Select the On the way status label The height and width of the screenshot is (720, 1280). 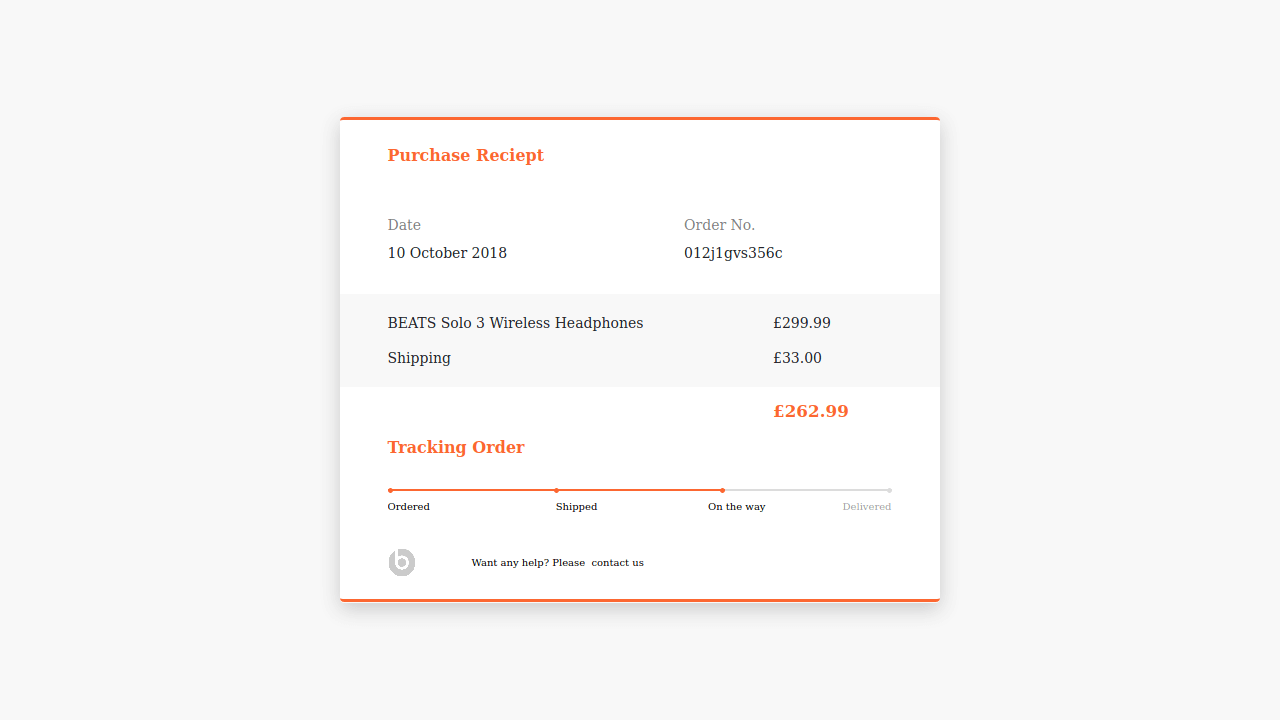point(736,506)
